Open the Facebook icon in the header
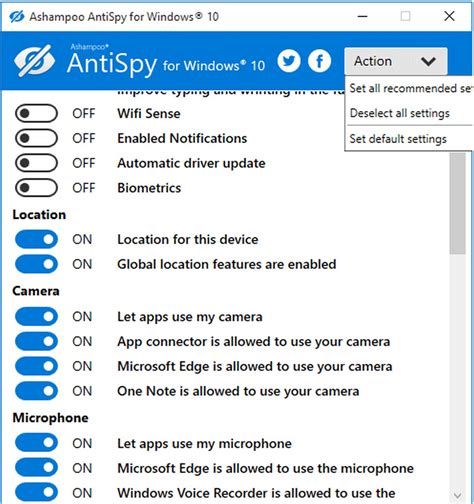The image size is (474, 504). [319, 61]
